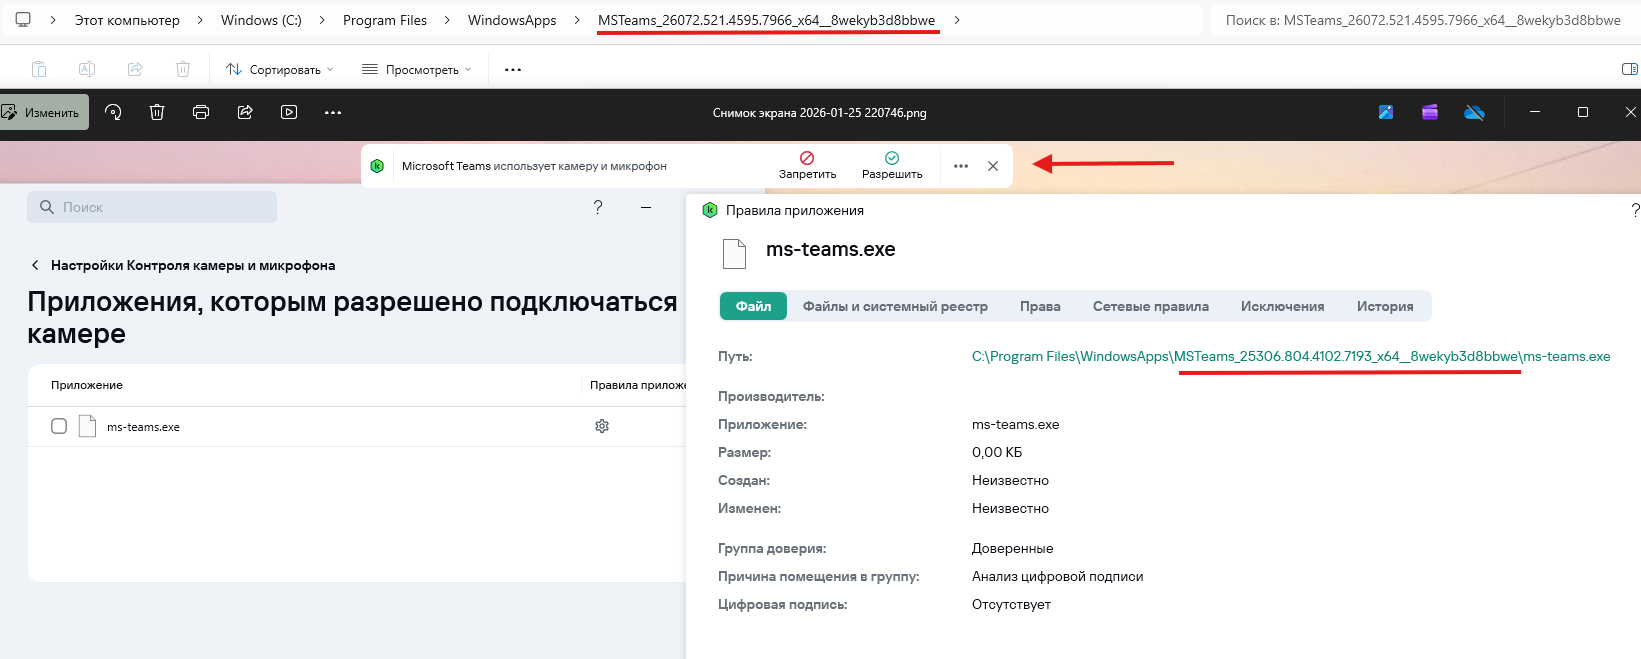Click the Отсутствует digital signature value
Viewport: 1641px width, 659px height.
pyautogui.click(x=1011, y=604)
